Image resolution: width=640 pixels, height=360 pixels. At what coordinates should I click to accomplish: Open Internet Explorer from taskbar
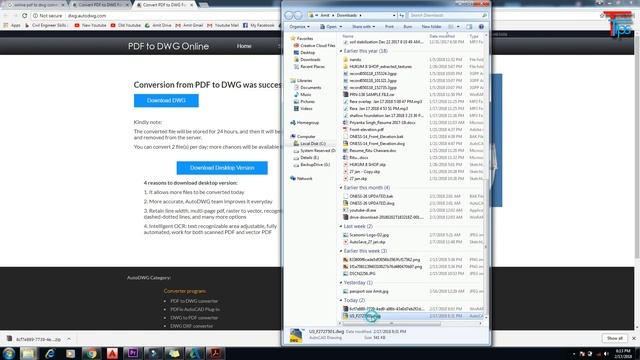pyautogui.click(x=50, y=353)
